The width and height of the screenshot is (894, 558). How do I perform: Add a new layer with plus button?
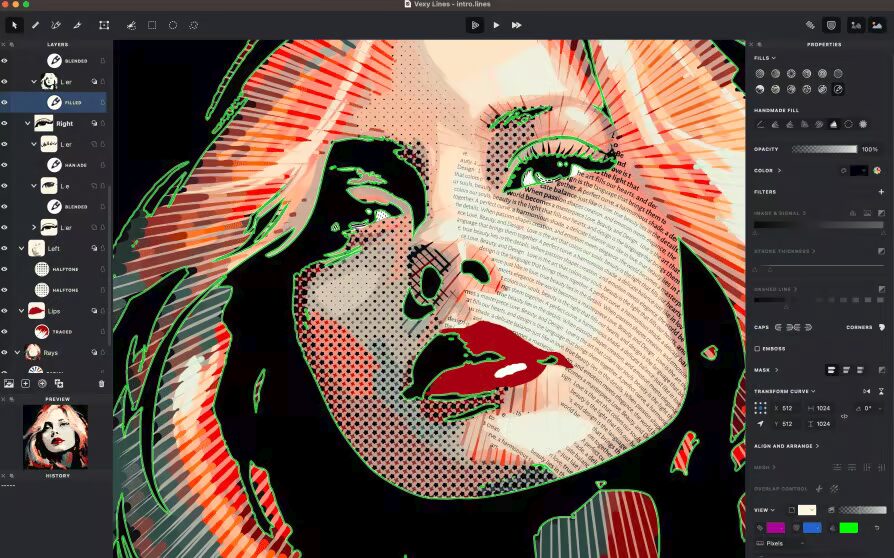coord(25,384)
